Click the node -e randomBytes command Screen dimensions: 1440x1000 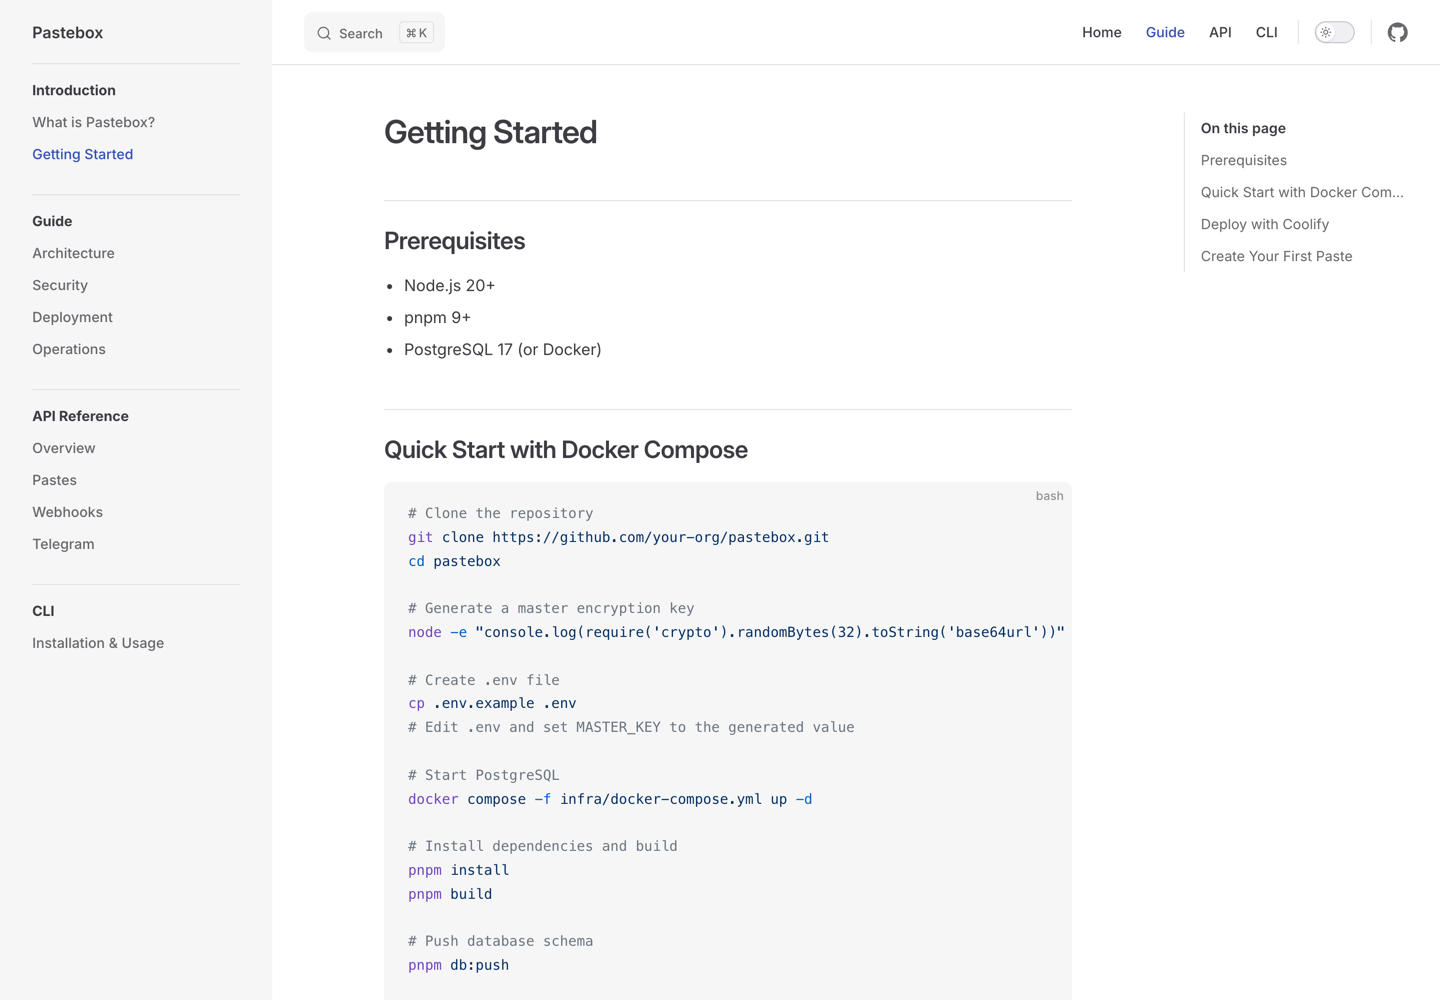click(x=736, y=632)
